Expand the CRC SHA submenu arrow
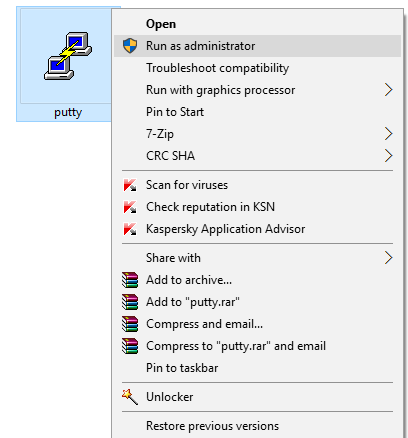This screenshot has height=438, width=408. [x=388, y=156]
